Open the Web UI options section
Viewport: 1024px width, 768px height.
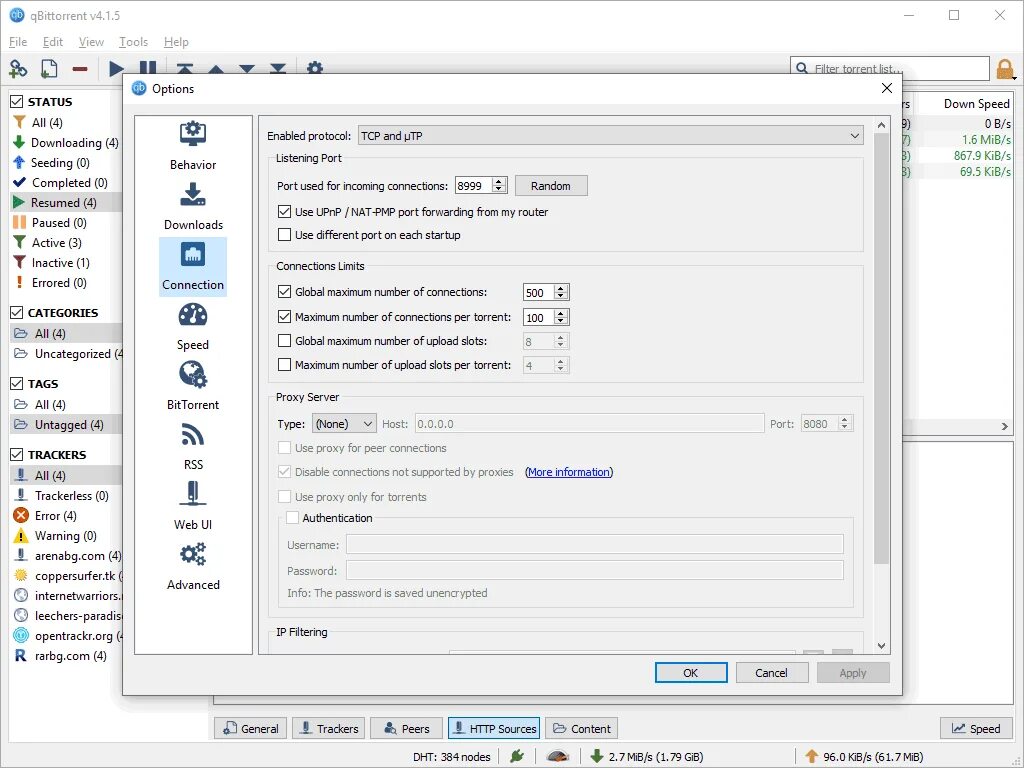(x=193, y=507)
